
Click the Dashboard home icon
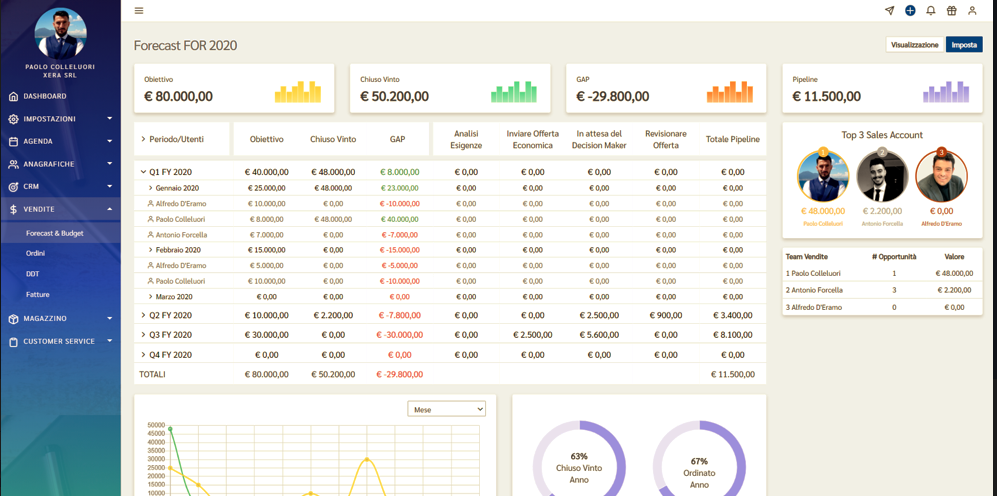click(x=13, y=96)
